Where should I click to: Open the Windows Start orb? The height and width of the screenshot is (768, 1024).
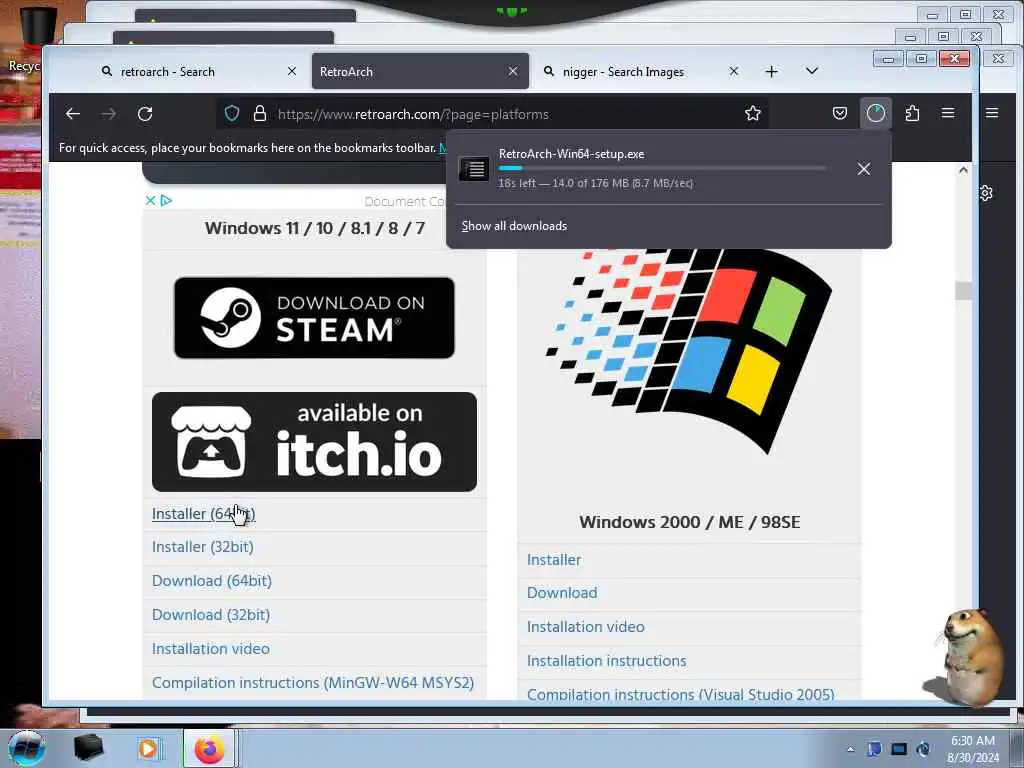pyautogui.click(x=26, y=748)
